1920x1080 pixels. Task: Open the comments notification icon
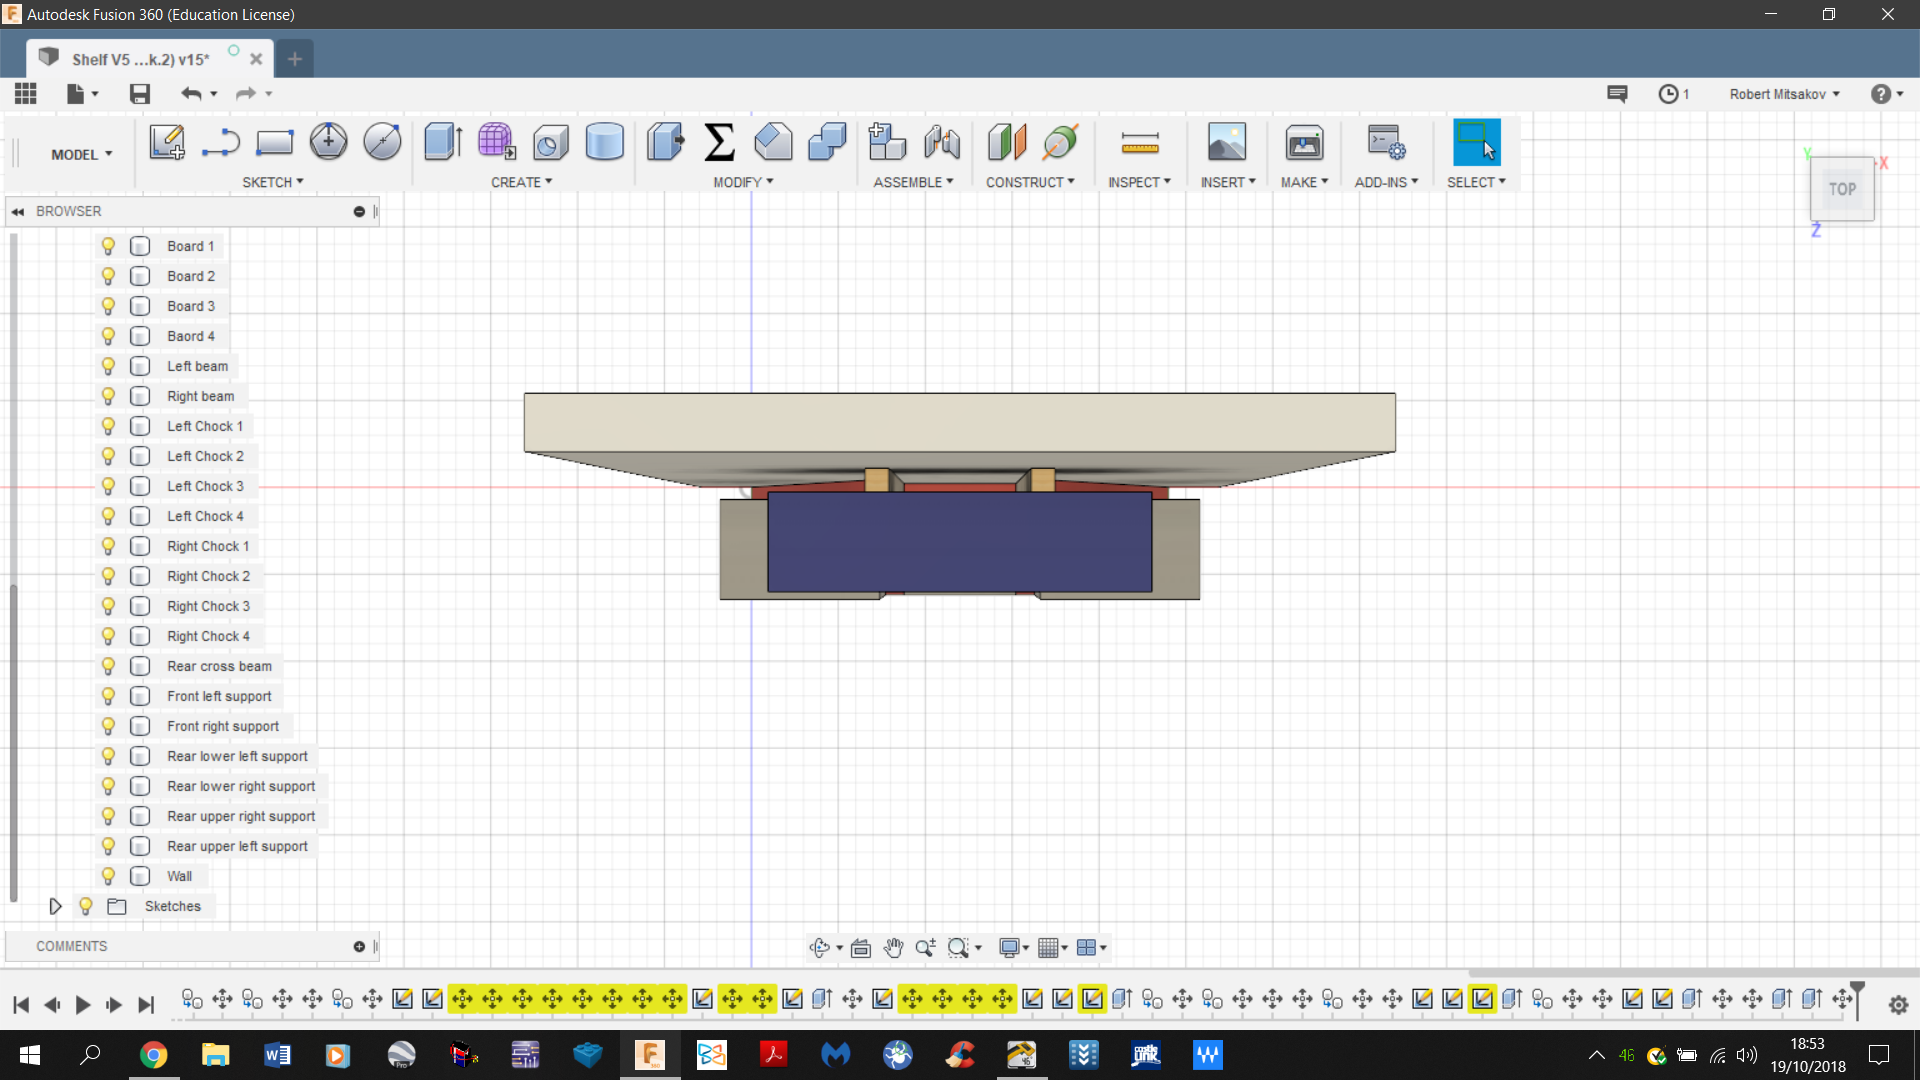point(1617,93)
